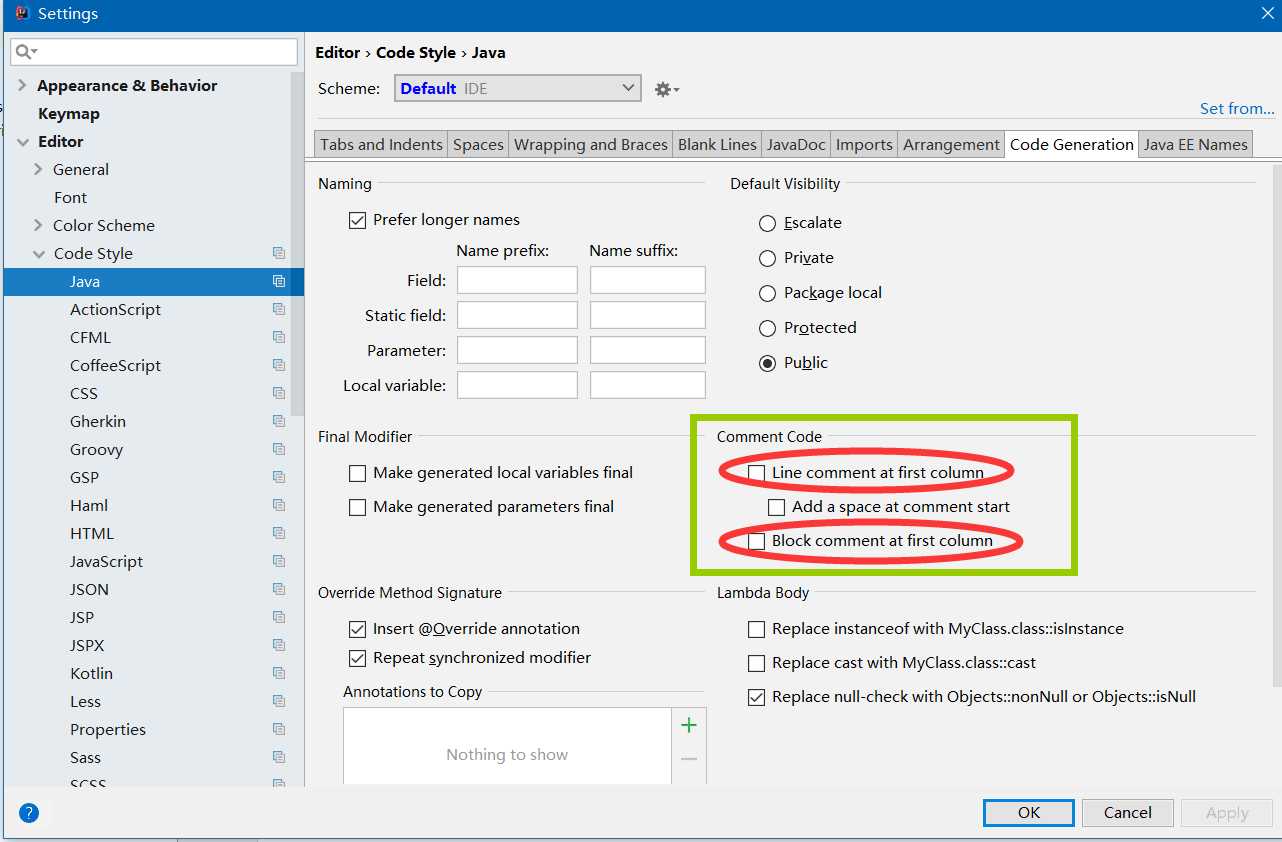Click the copy icon beside Sass

point(279,757)
